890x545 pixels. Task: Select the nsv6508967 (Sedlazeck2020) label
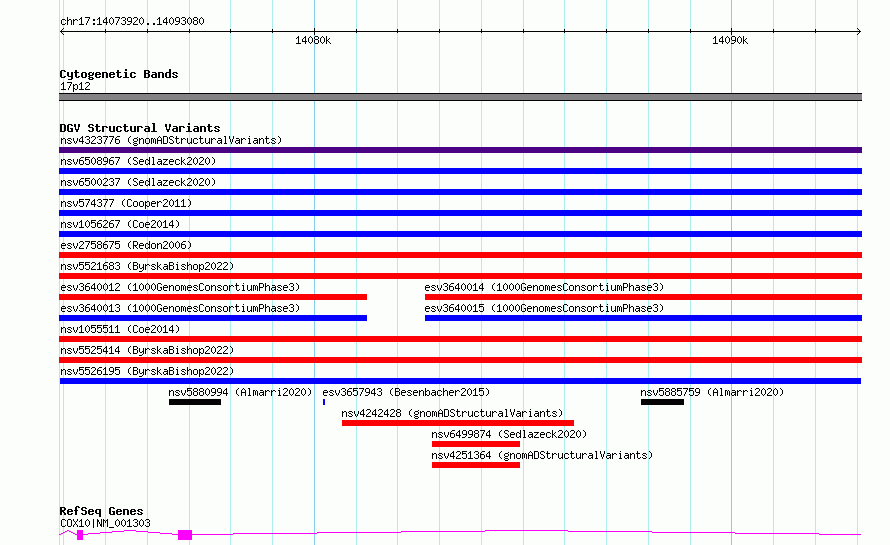138,161
